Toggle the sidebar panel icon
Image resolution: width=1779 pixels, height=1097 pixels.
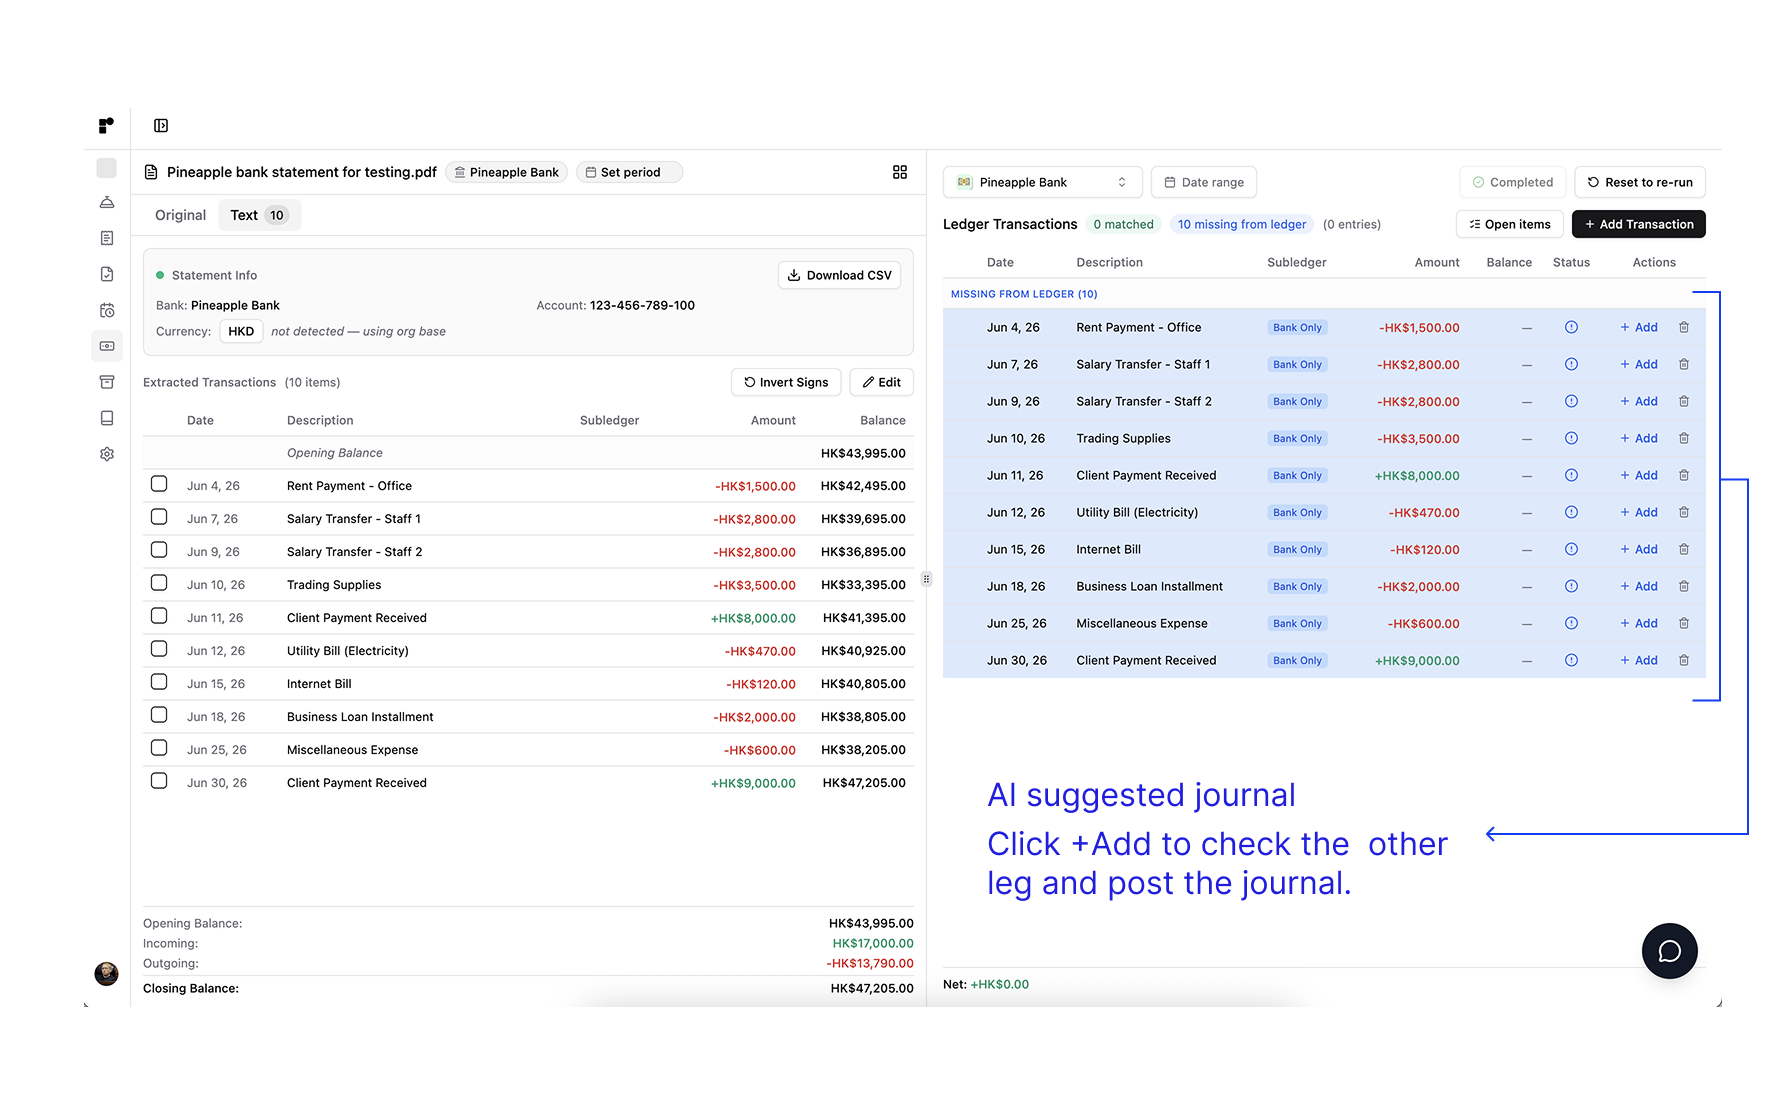point(161,126)
